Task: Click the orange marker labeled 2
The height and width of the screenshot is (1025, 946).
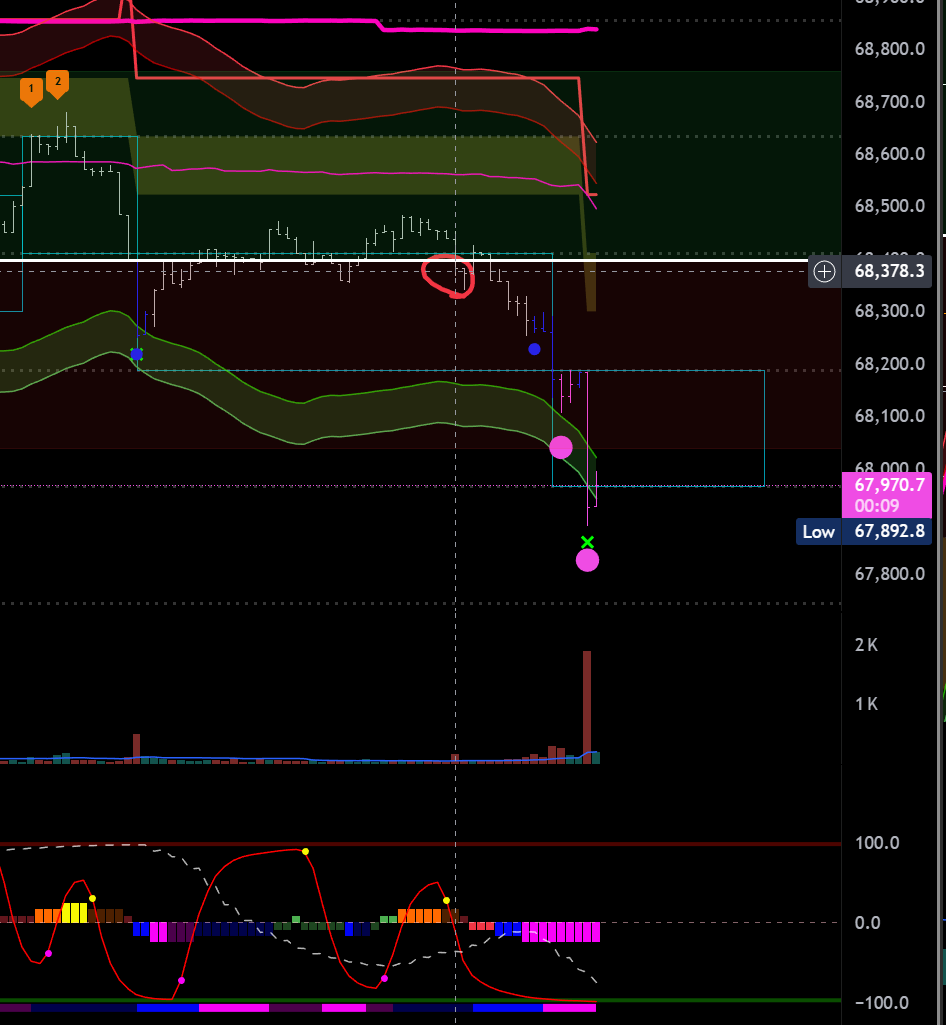Action: (x=57, y=83)
